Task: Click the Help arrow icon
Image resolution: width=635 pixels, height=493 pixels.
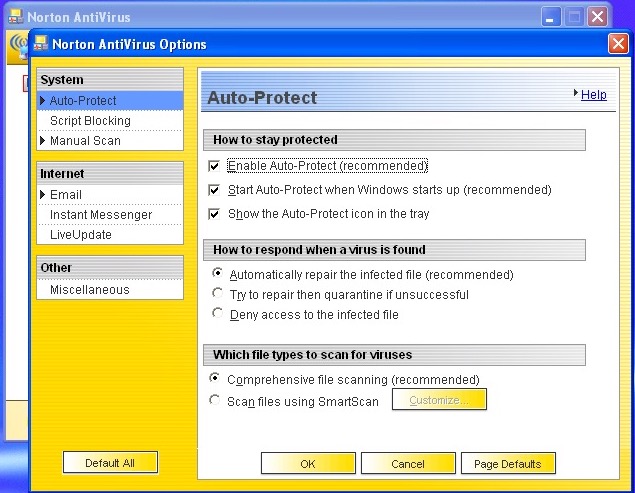Action: pyautogui.click(x=576, y=94)
